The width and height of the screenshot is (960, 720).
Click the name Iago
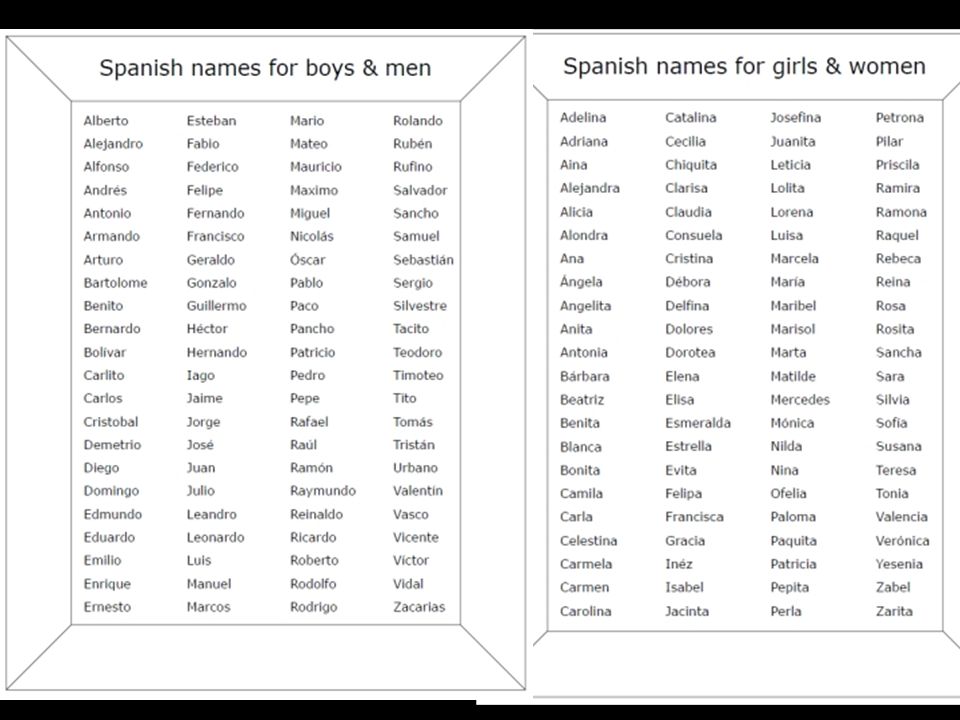(x=201, y=375)
